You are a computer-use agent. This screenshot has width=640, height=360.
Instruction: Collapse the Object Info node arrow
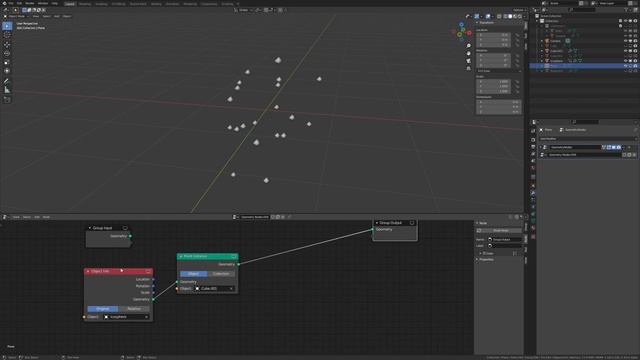[x=88, y=271]
